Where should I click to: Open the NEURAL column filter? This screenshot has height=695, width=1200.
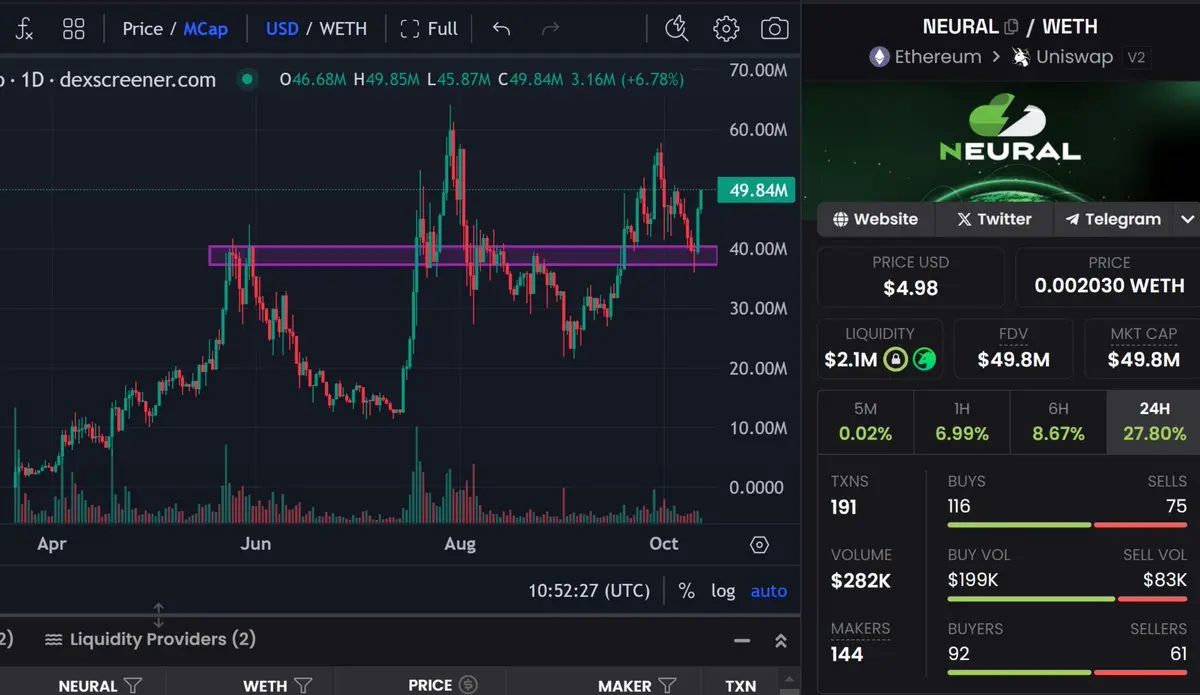(x=133, y=686)
